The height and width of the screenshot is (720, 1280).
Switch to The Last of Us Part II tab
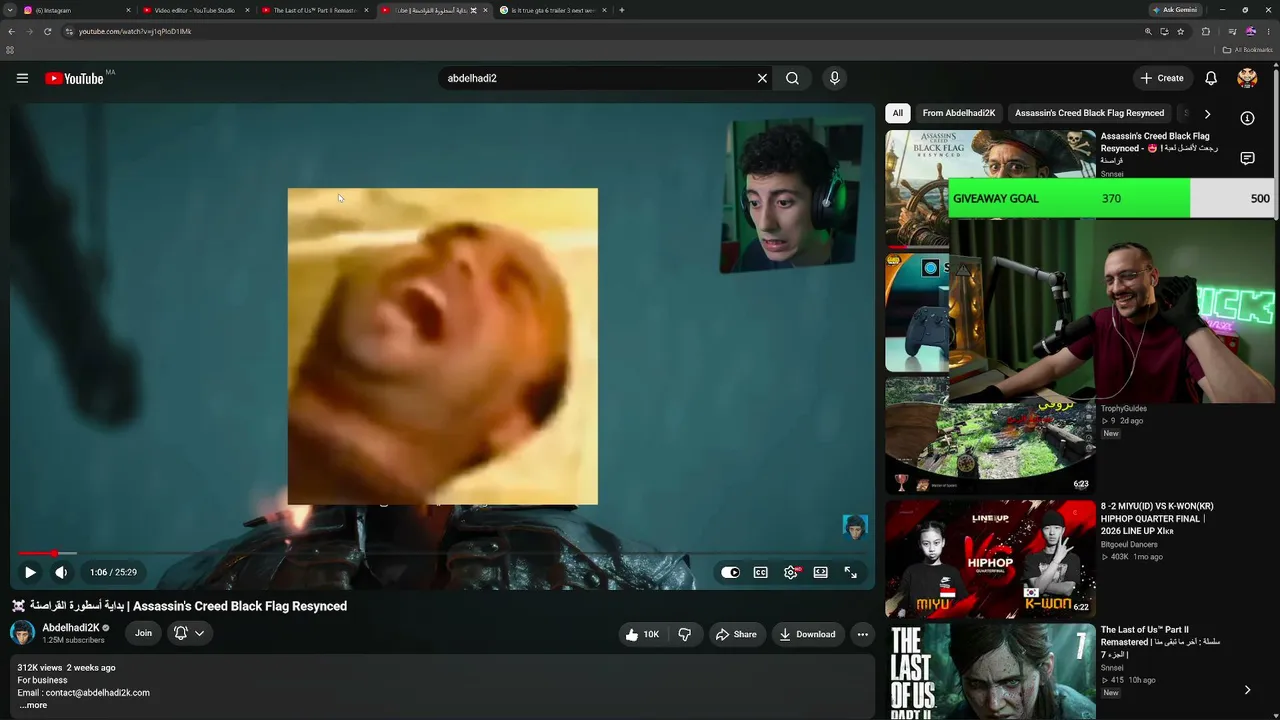tap(314, 10)
